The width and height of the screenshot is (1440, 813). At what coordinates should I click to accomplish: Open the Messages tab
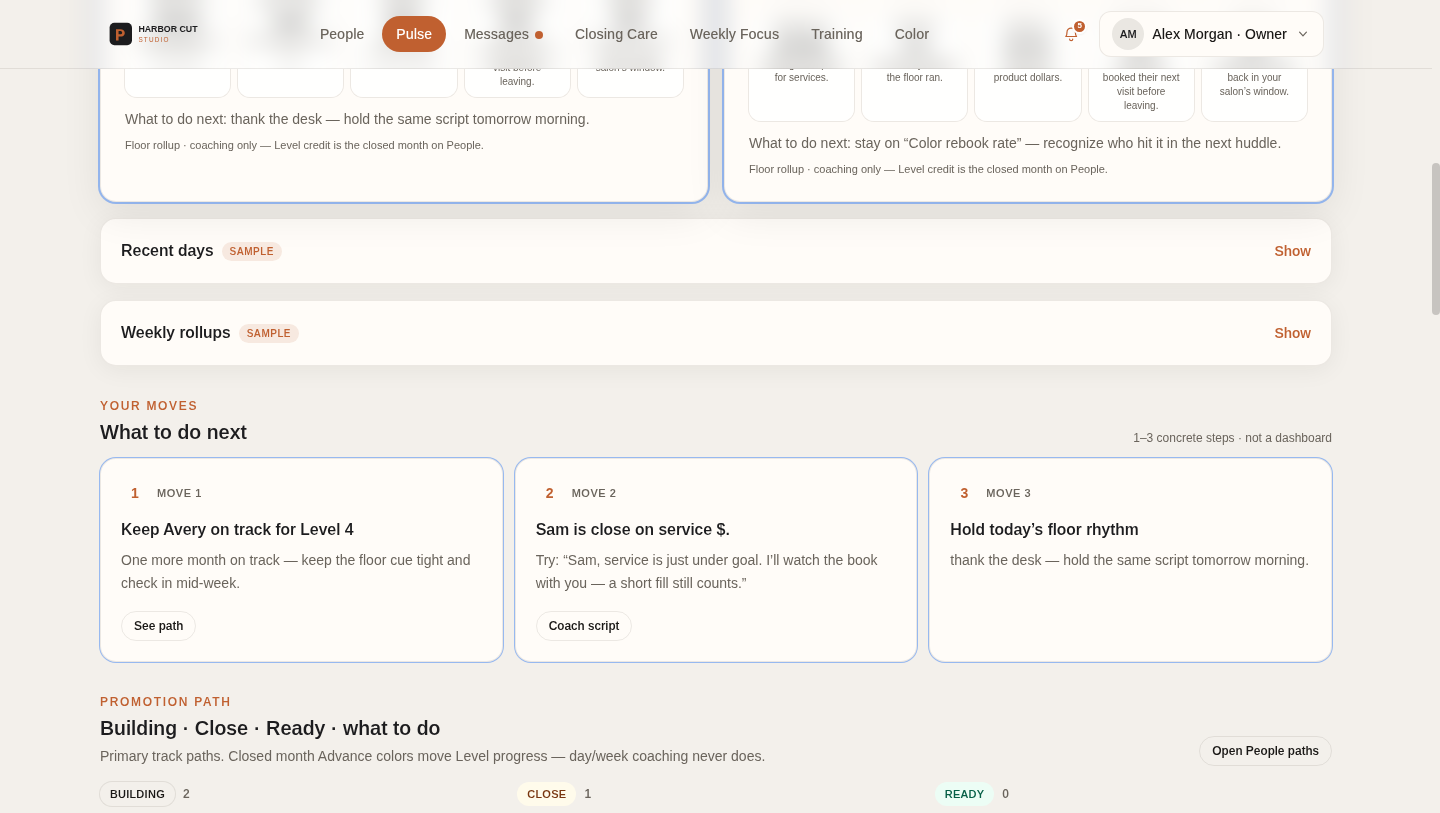pyautogui.click(x=503, y=34)
